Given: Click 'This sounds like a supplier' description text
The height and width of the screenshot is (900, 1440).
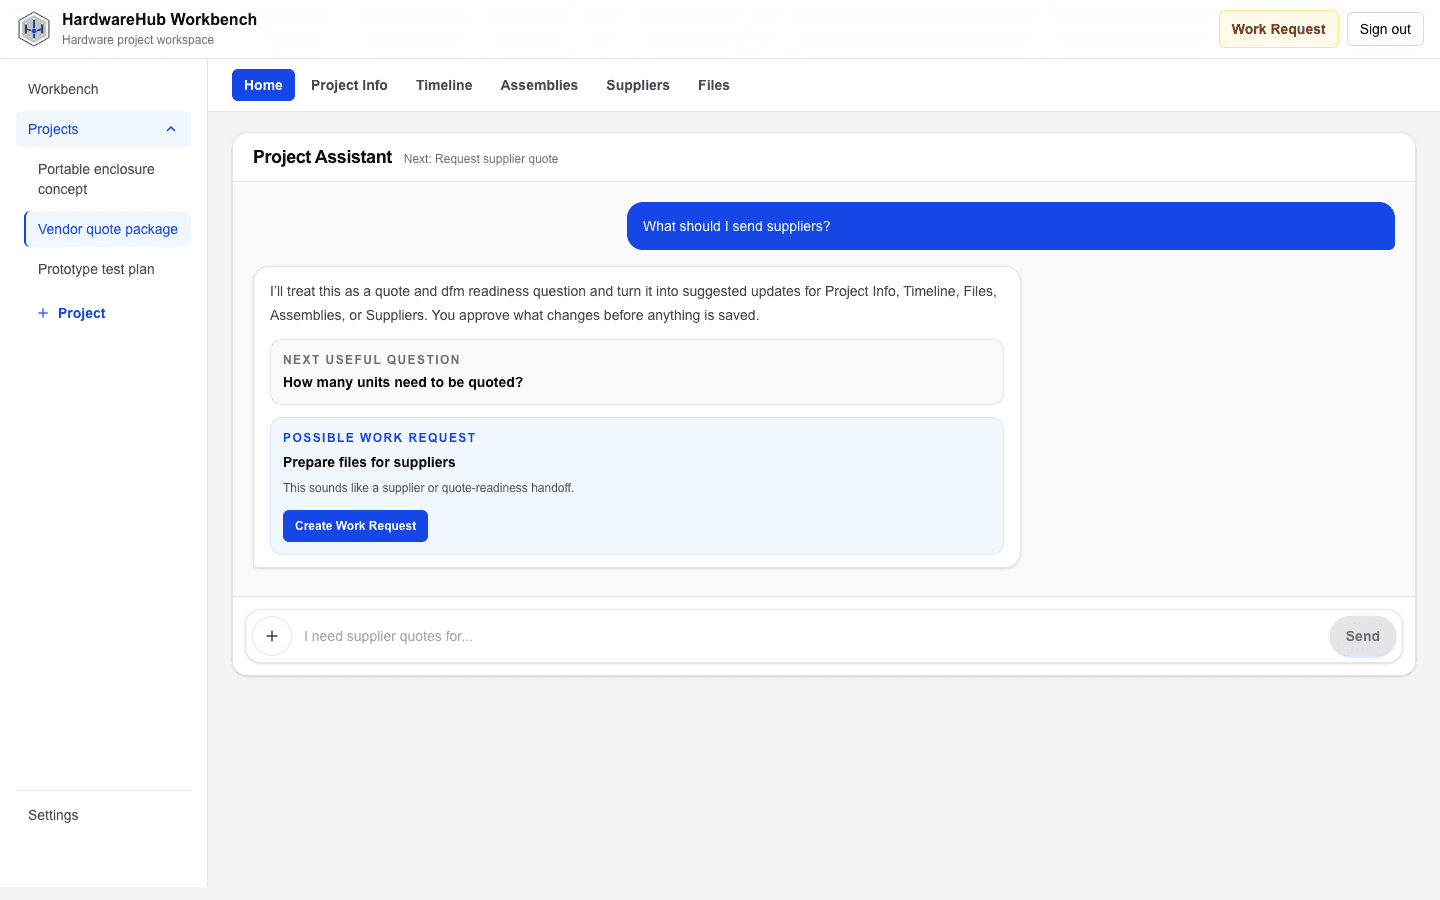Looking at the screenshot, I should click(x=428, y=488).
